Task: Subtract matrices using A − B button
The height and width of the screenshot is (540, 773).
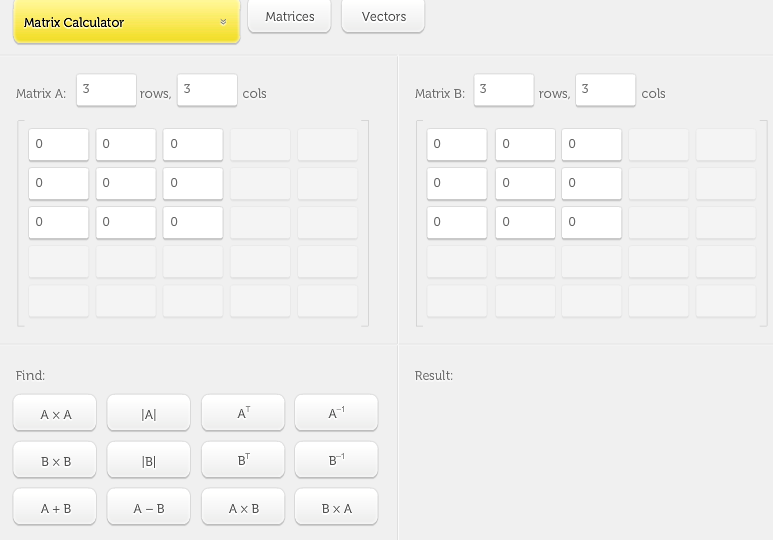Action: pos(149,508)
